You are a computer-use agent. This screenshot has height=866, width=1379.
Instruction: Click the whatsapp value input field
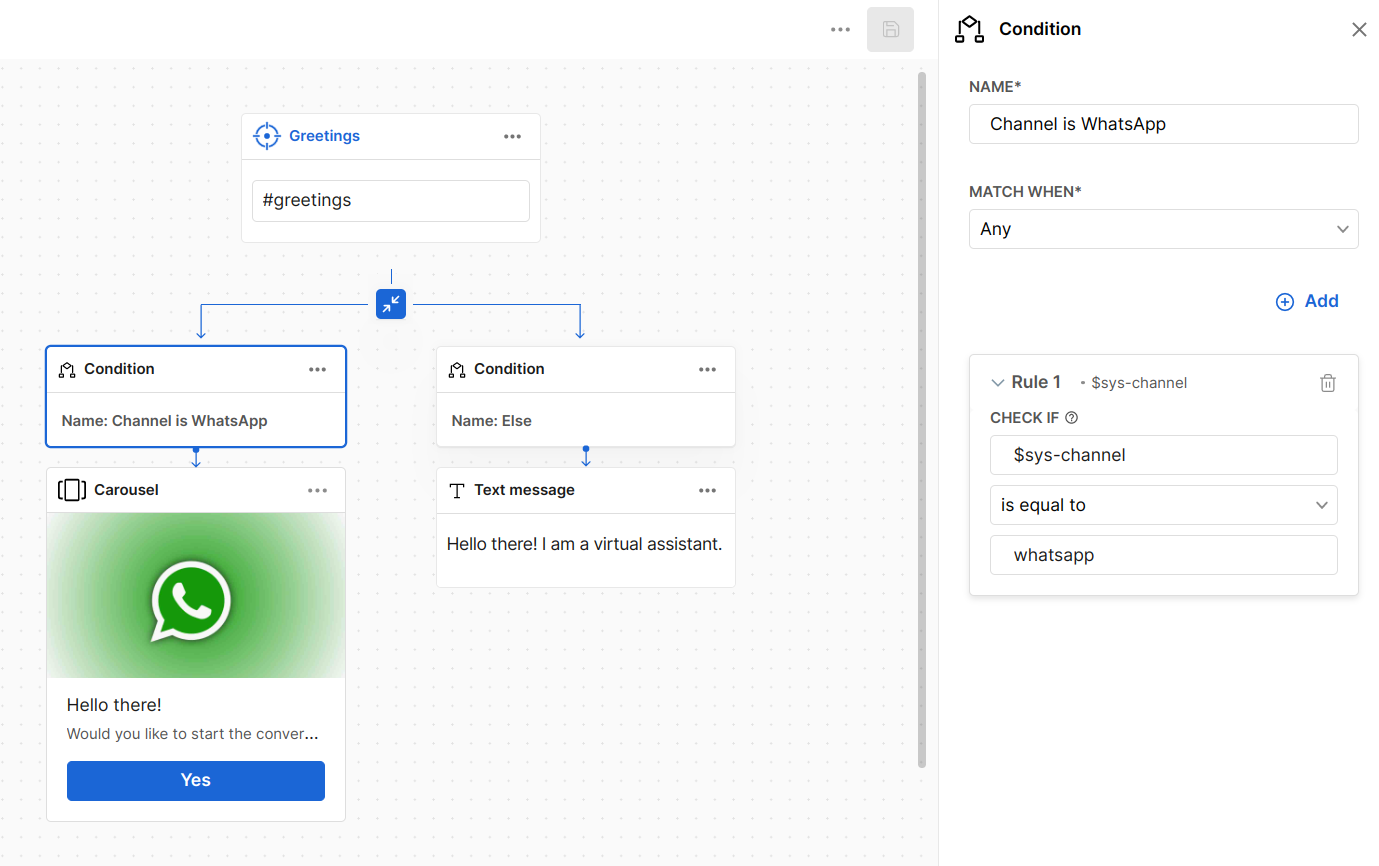coord(1163,555)
